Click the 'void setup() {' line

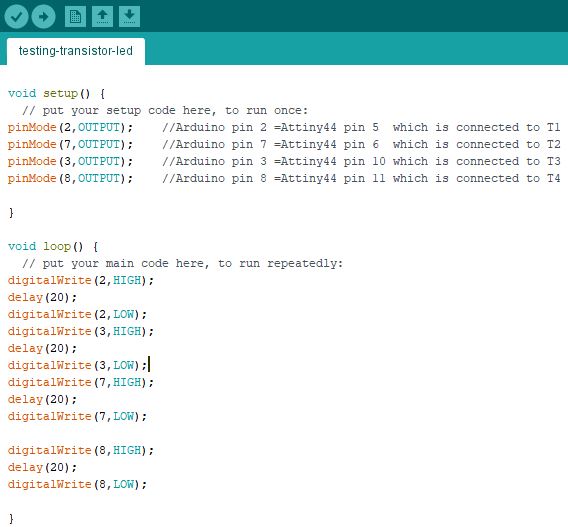(57, 94)
